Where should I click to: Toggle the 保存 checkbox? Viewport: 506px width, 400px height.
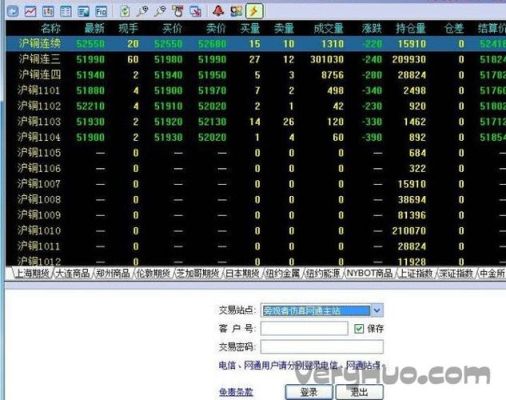359,329
